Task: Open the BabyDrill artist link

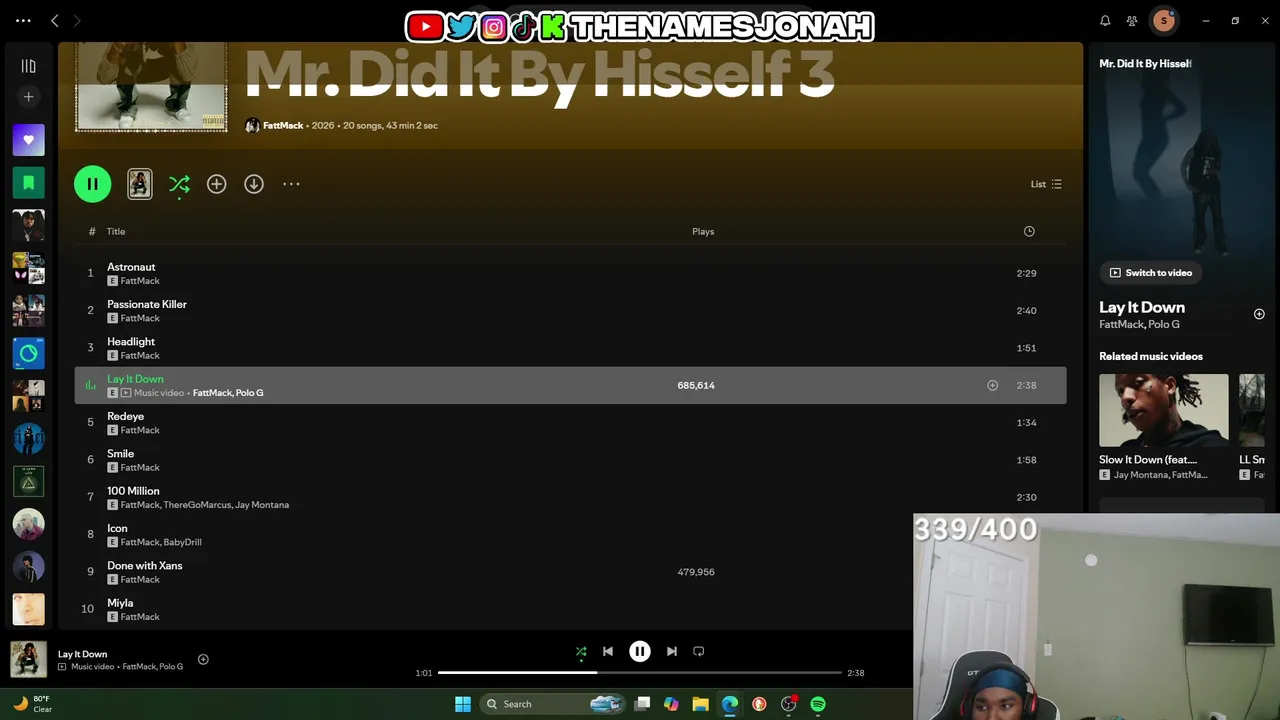Action: pyautogui.click(x=182, y=542)
